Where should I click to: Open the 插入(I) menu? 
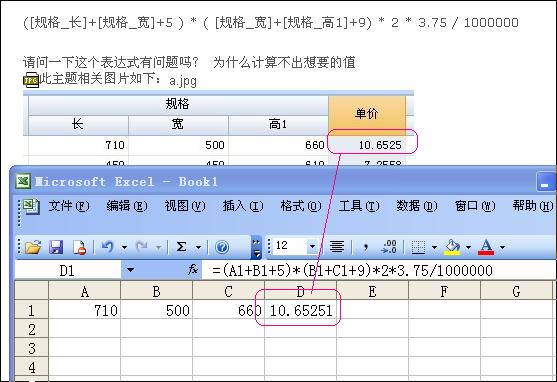243,206
